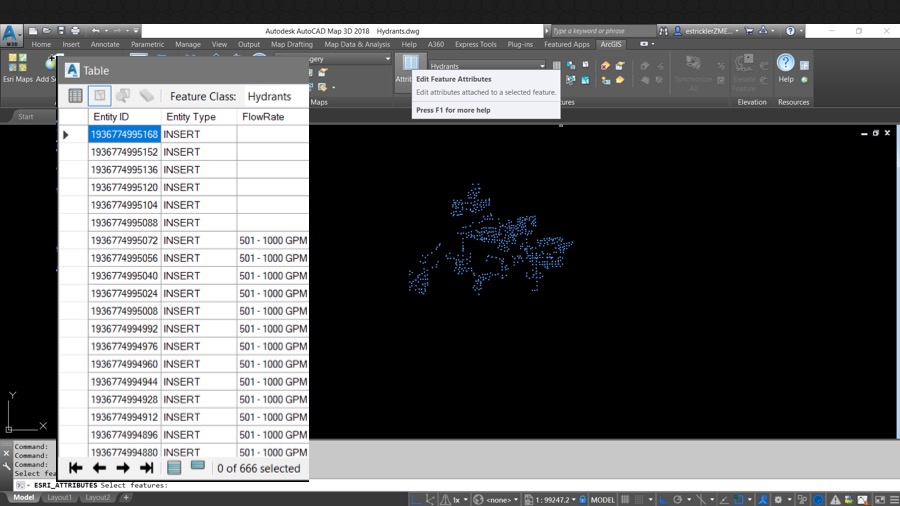Viewport: 900px width, 506px height.
Task: Toggle snap mode in status bar
Action: pyautogui.click(x=639, y=500)
